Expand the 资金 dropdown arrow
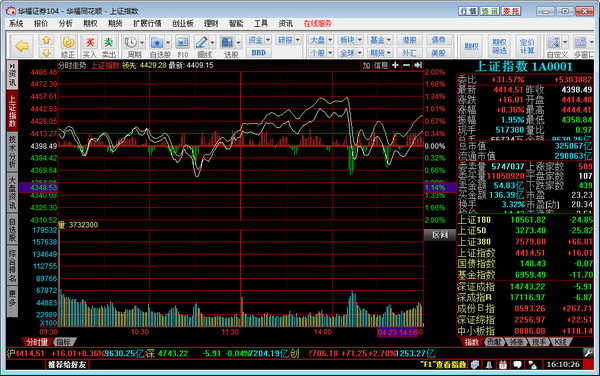The image size is (600, 376). 268,40
